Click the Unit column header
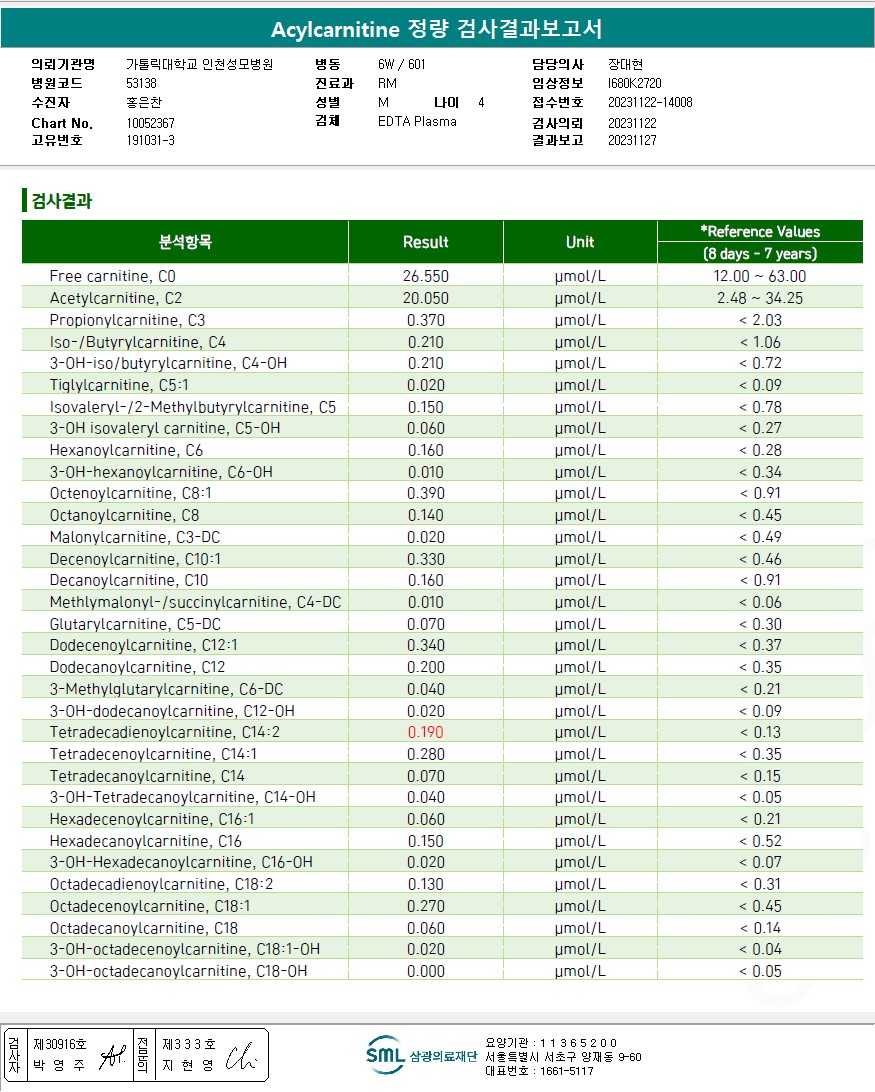The height and width of the screenshot is (1092, 875). (580, 242)
